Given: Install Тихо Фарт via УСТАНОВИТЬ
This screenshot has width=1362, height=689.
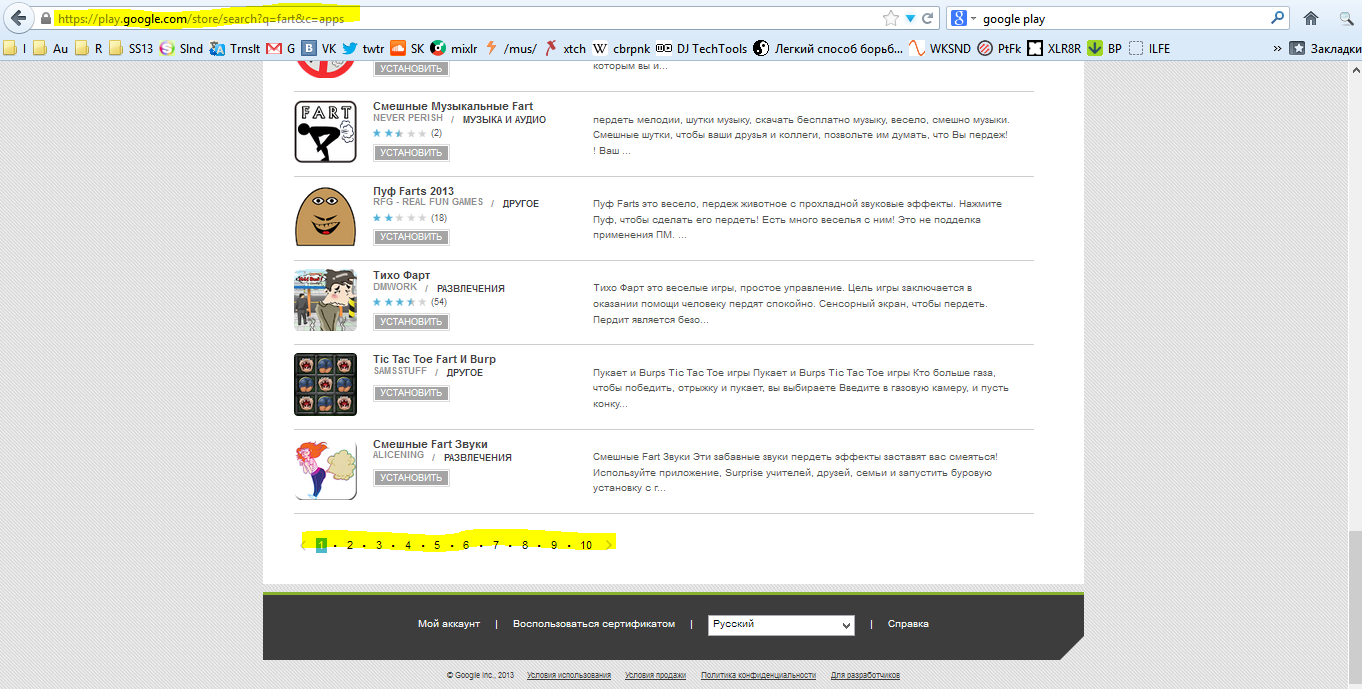Looking at the screenshot, I should [x=411, y=322].
